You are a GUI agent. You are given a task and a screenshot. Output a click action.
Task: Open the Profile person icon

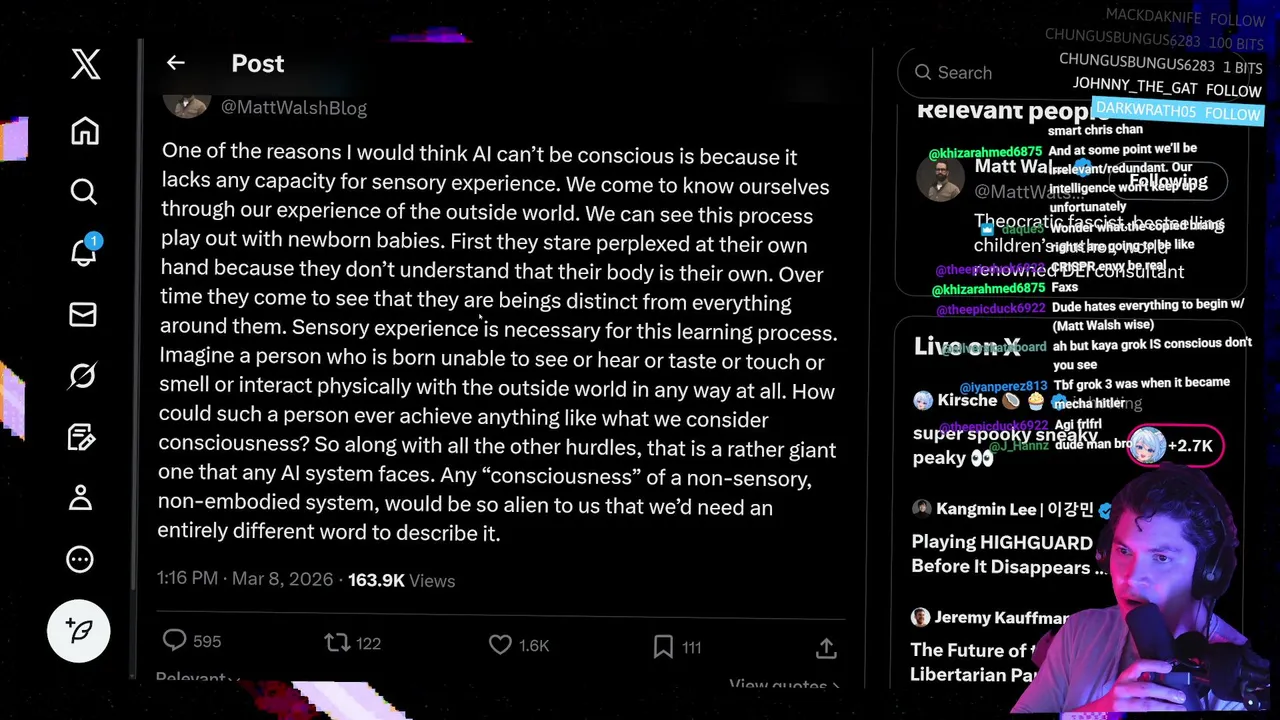(x=81, y=497)
